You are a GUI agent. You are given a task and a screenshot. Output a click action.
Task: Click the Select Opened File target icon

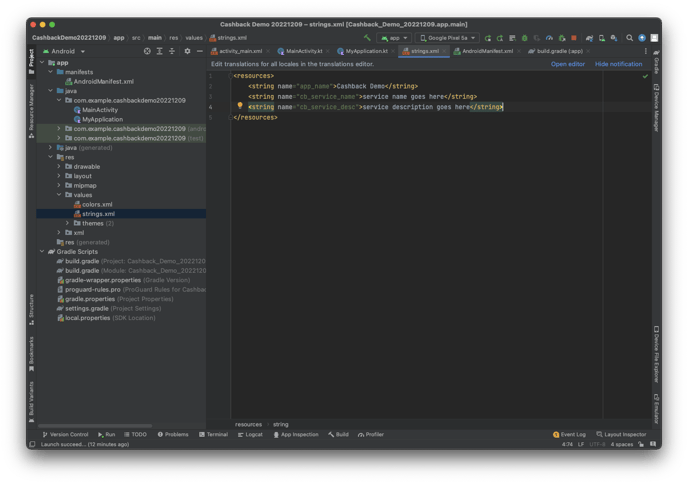(x=148, y=50)
